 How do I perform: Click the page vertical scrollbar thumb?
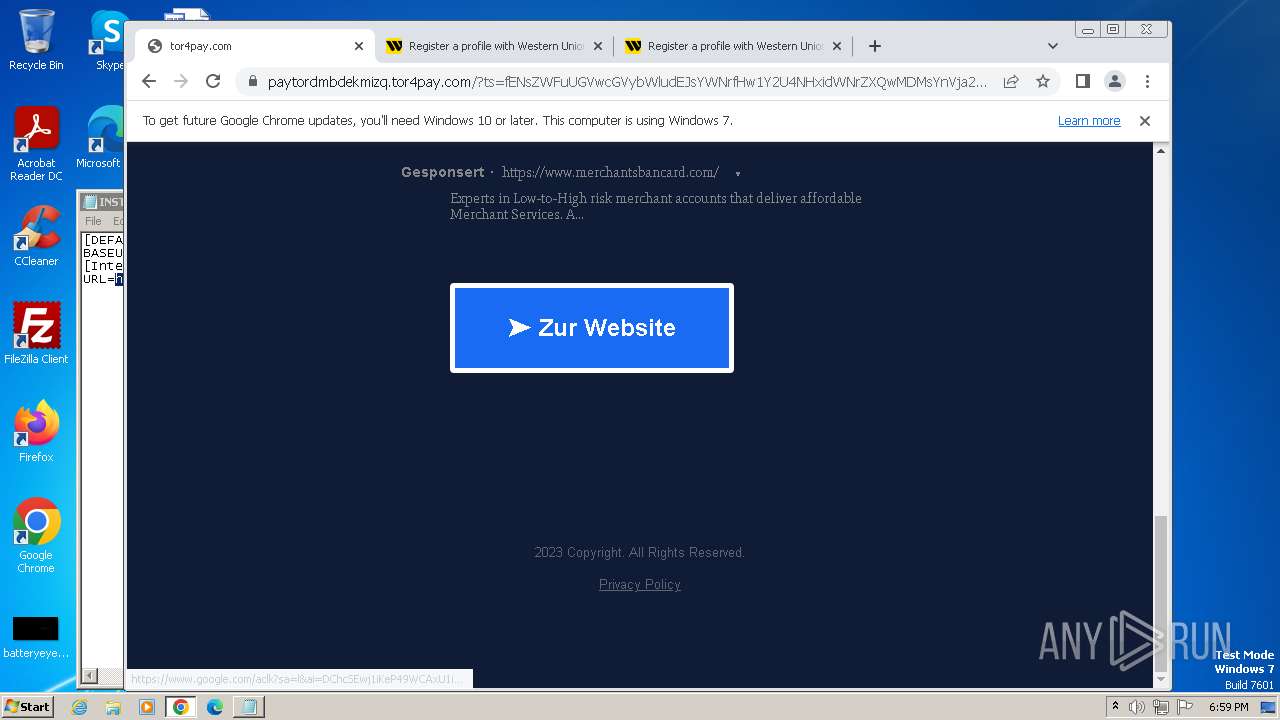(x=1161, y=592)
